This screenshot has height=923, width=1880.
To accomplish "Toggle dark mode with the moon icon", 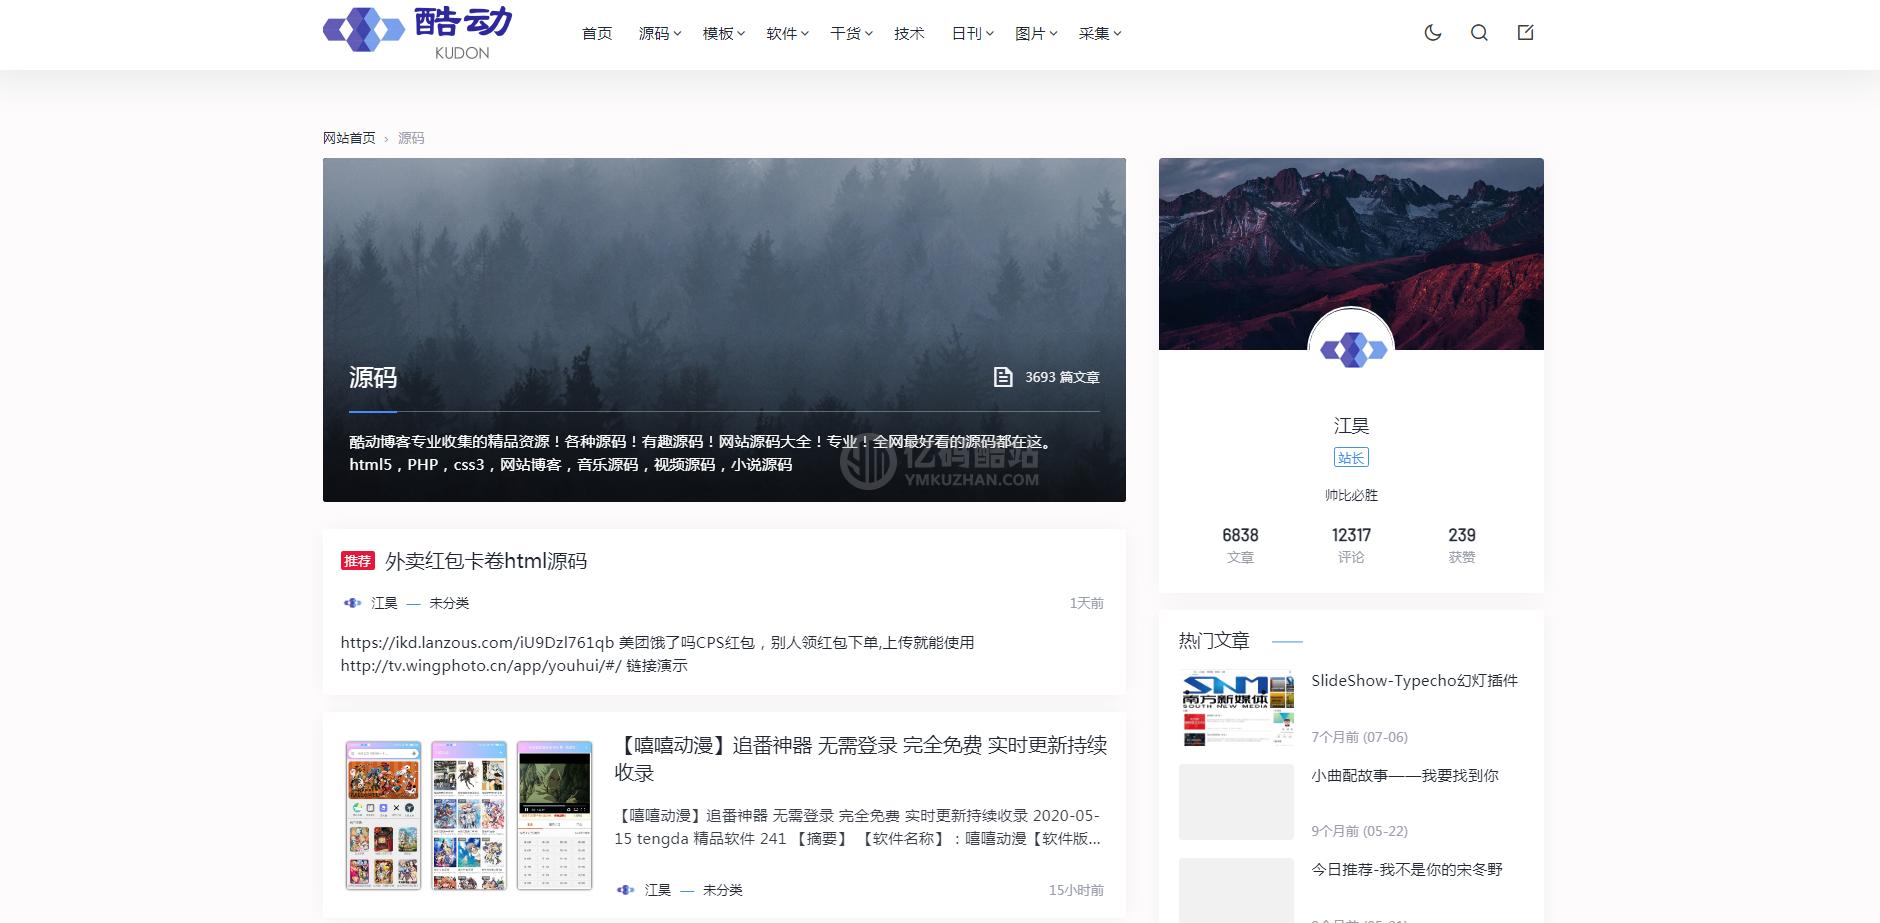I will coord(1432,33).
